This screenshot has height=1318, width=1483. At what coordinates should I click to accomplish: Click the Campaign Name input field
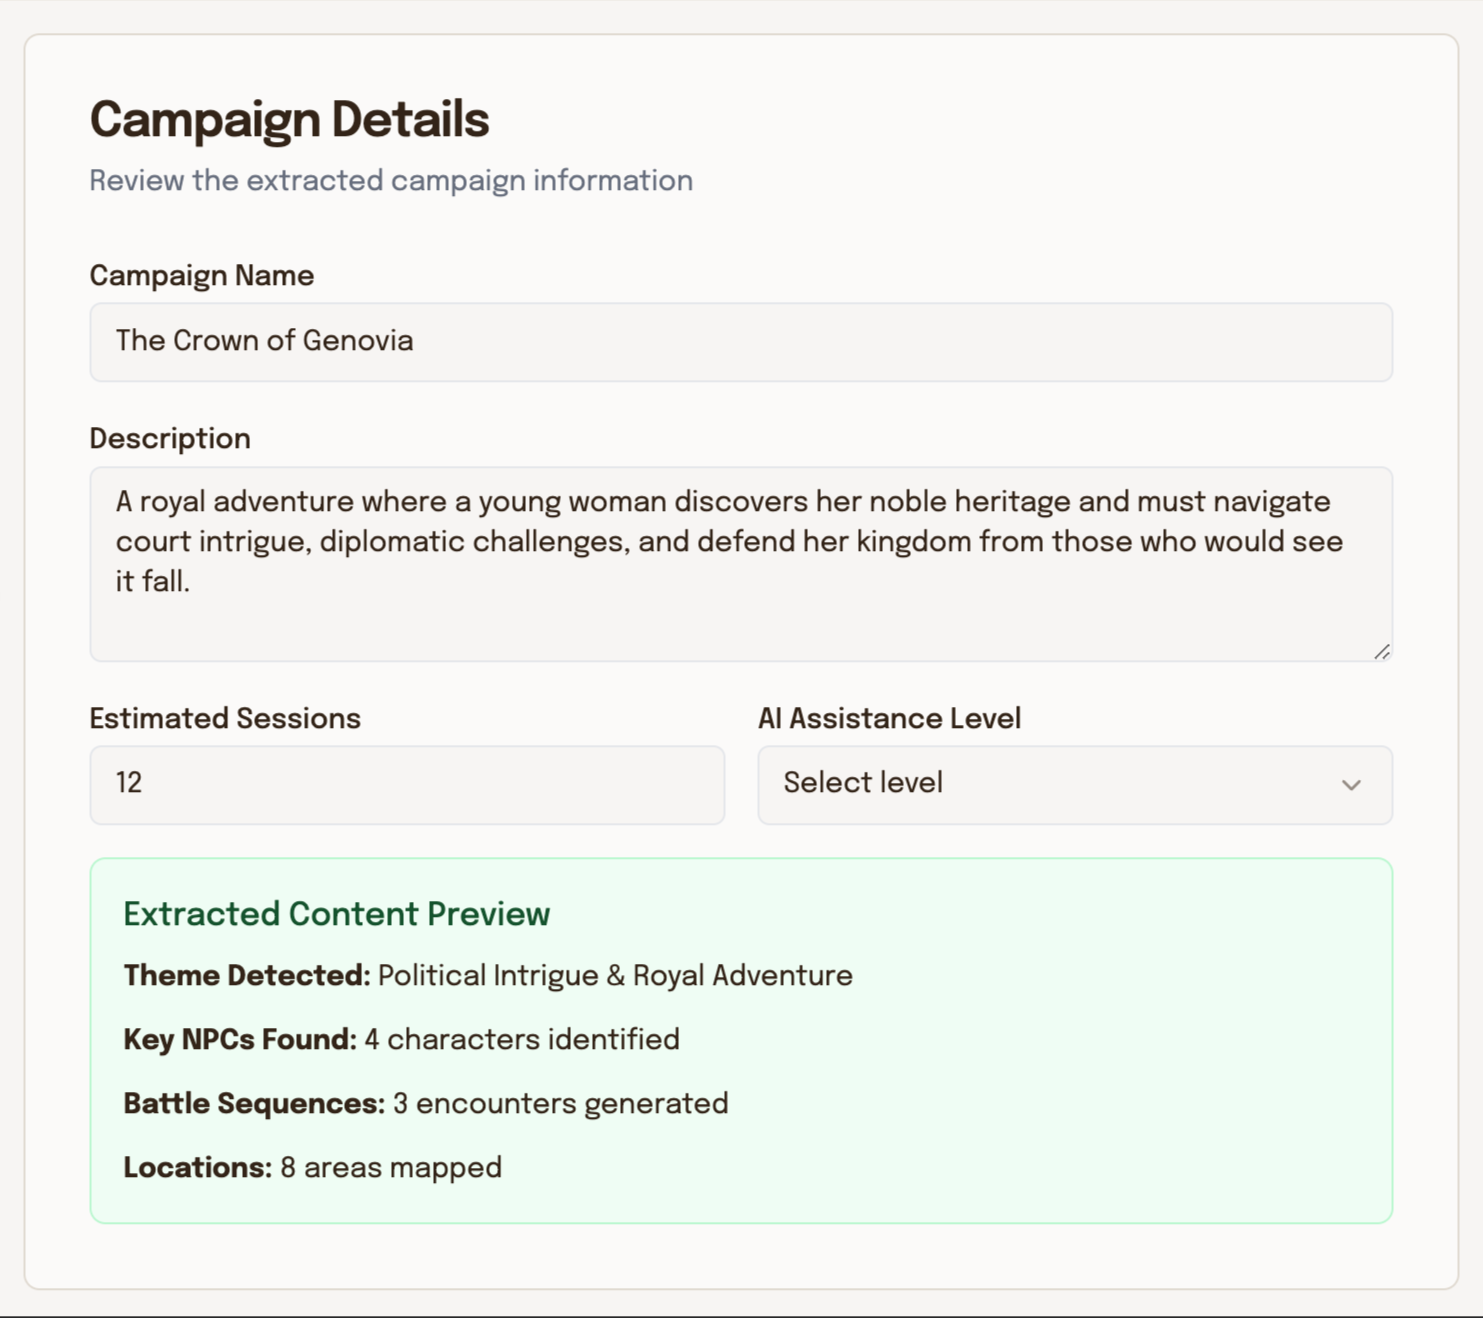click(x=740, y=342)
